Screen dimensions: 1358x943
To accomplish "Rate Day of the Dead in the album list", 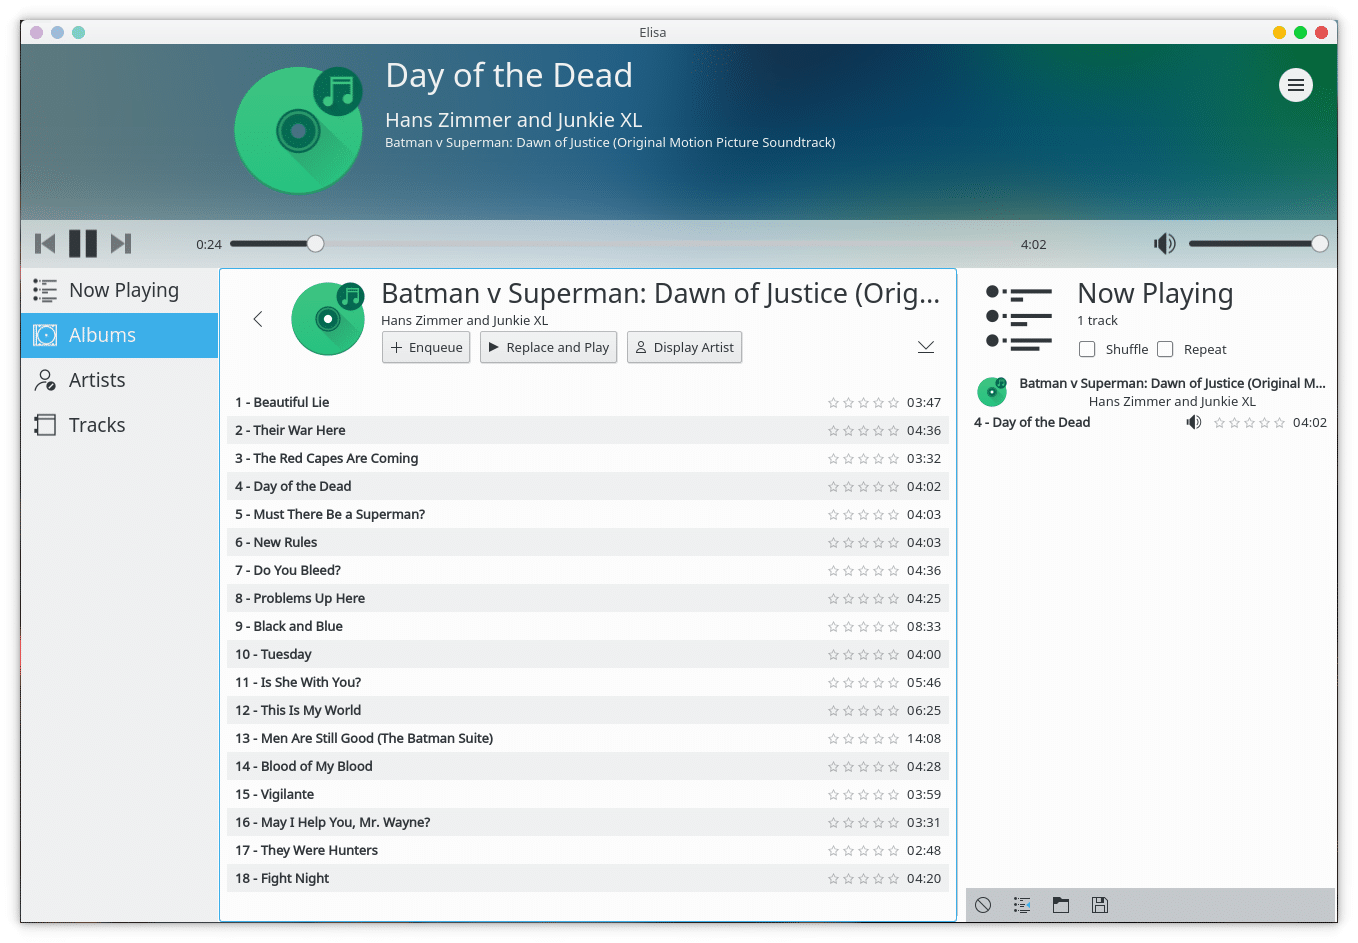I will tap(863, 486).
